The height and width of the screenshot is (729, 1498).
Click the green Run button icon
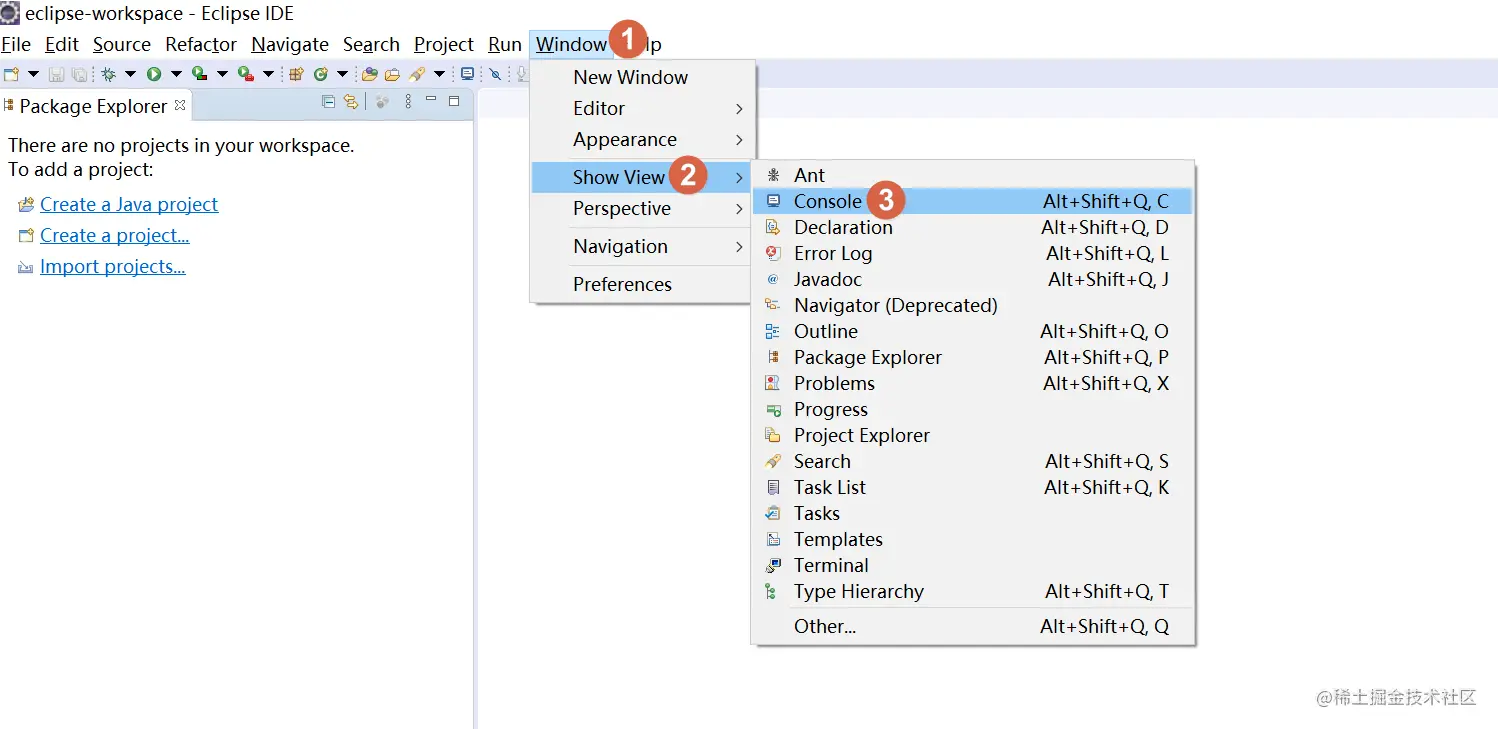(x=154, y=74)
